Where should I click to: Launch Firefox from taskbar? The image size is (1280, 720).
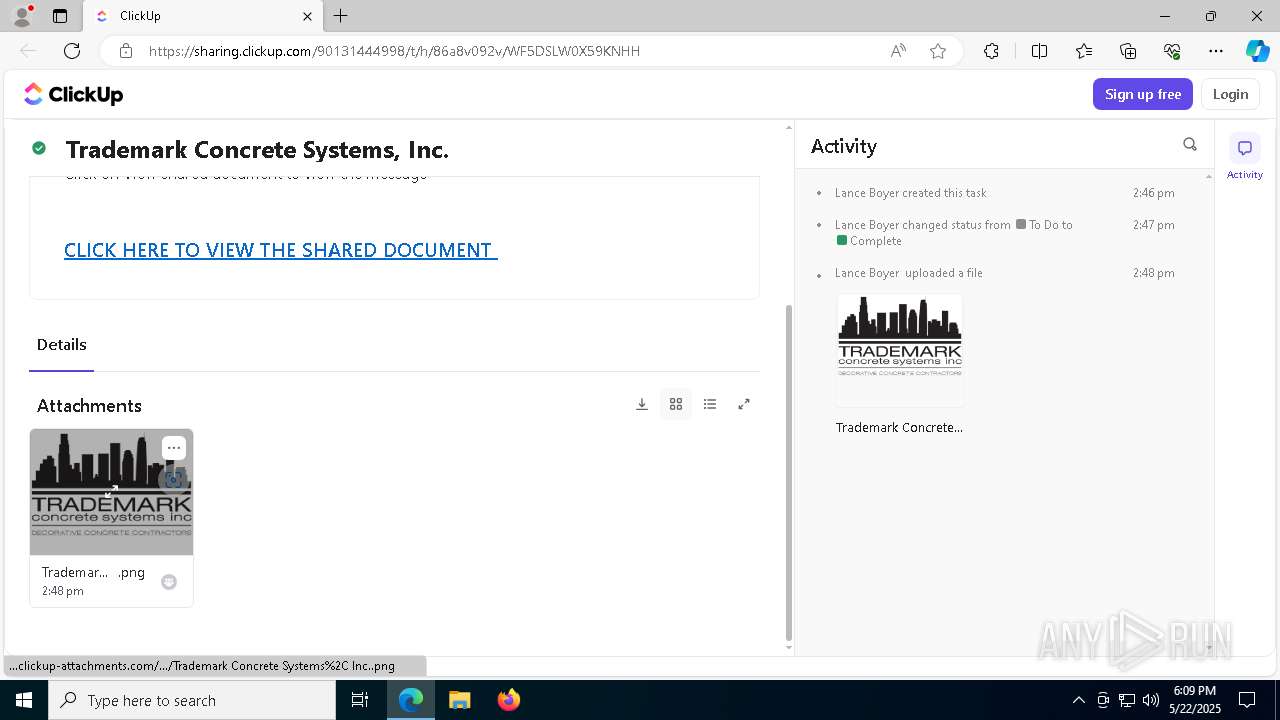point(509,700)
